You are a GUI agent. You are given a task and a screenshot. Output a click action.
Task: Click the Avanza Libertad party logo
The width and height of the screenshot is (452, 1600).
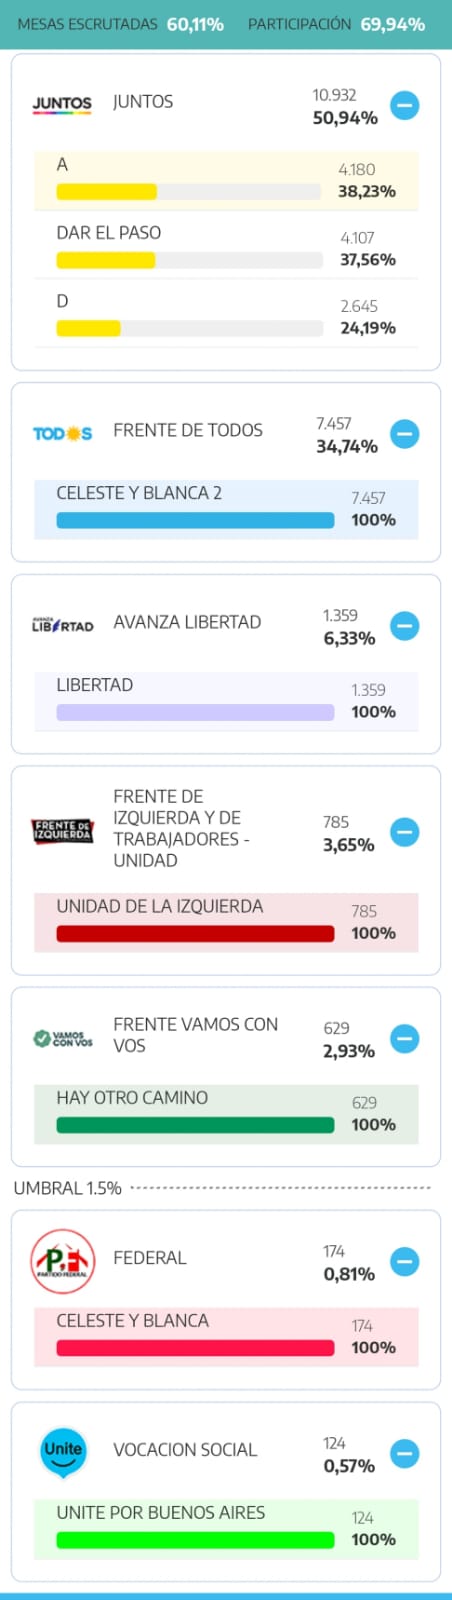[62, 625]
